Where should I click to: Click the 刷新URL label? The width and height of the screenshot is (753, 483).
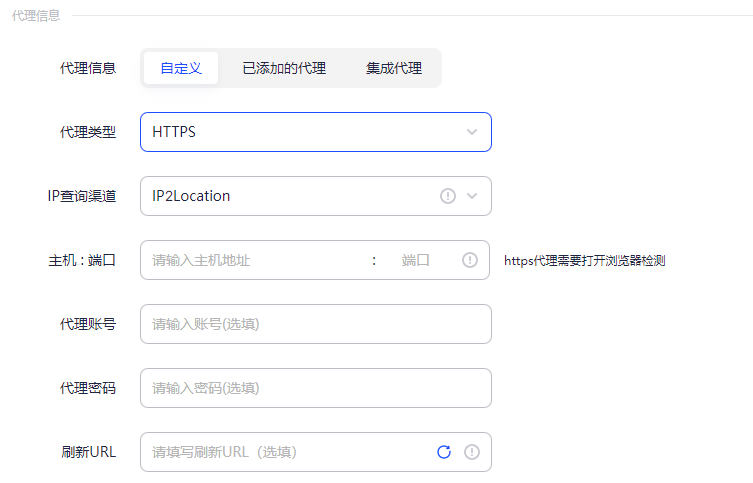[89, 452]
